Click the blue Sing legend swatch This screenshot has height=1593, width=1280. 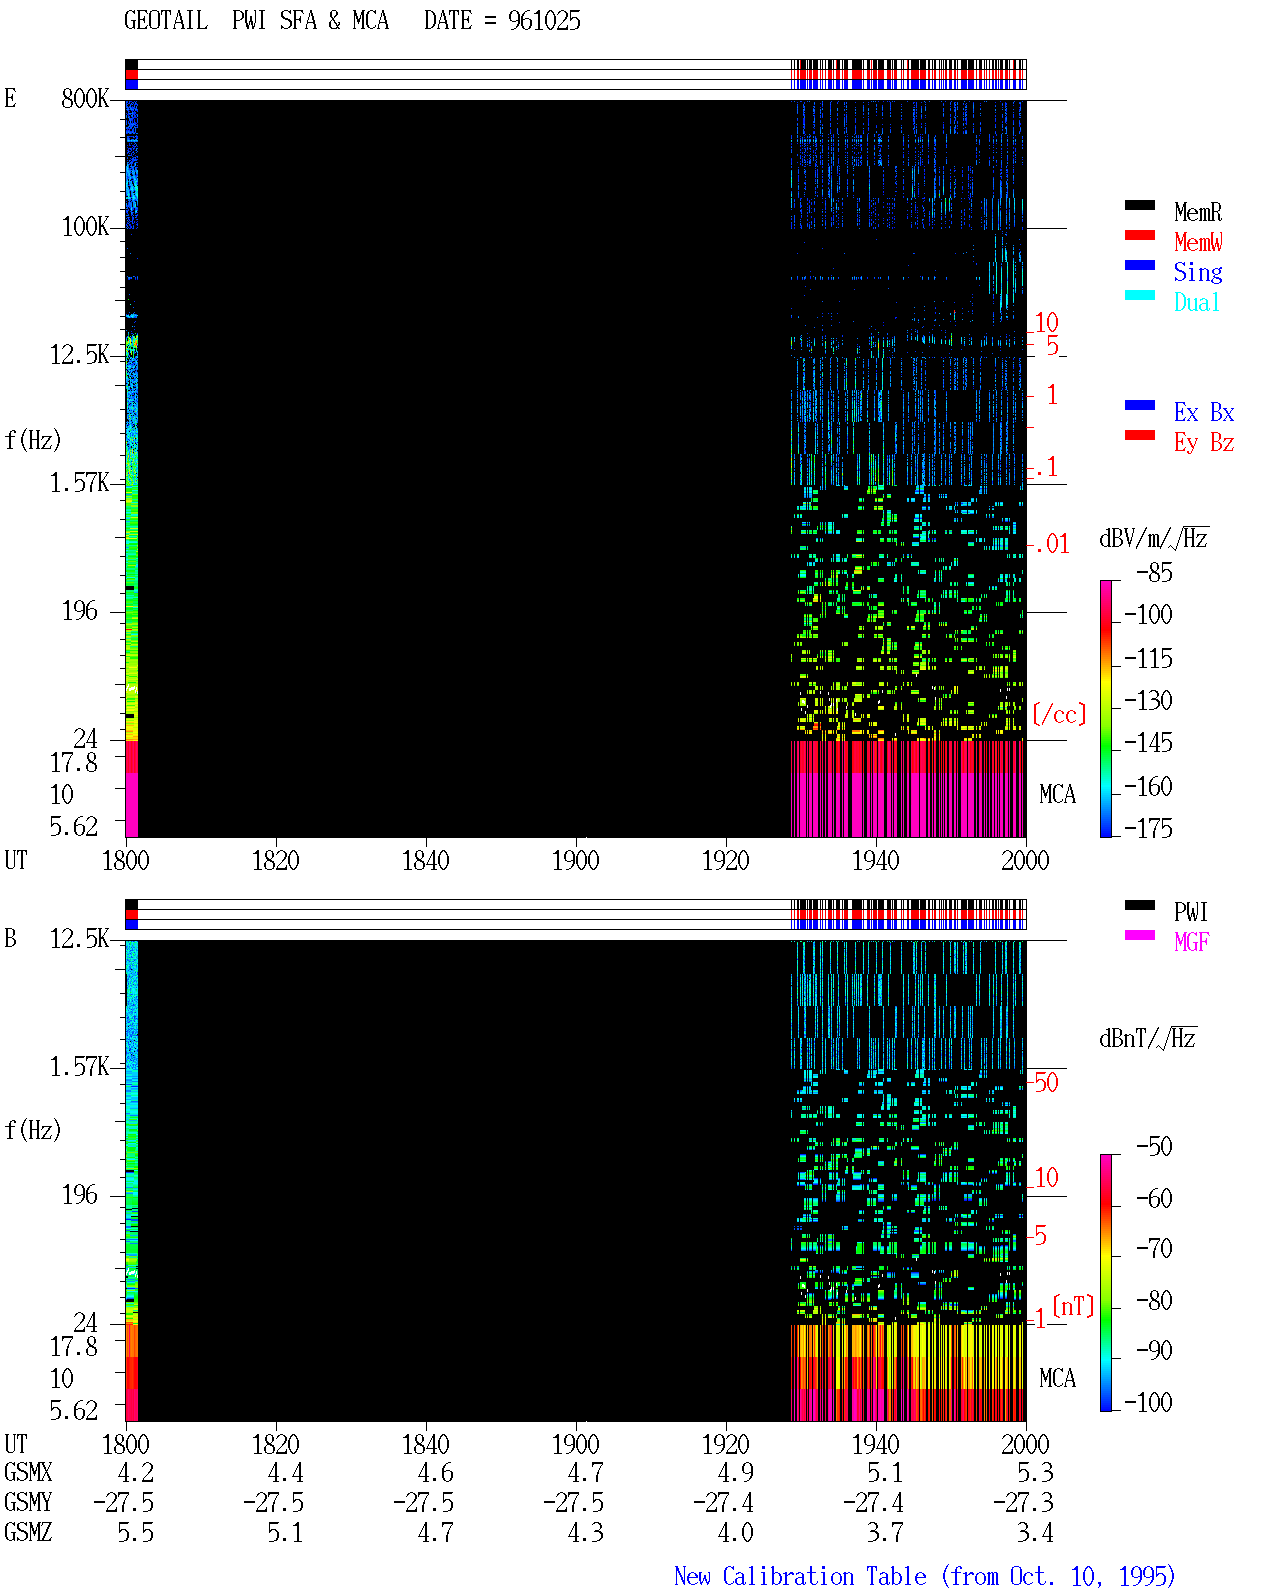[1140, 265]
